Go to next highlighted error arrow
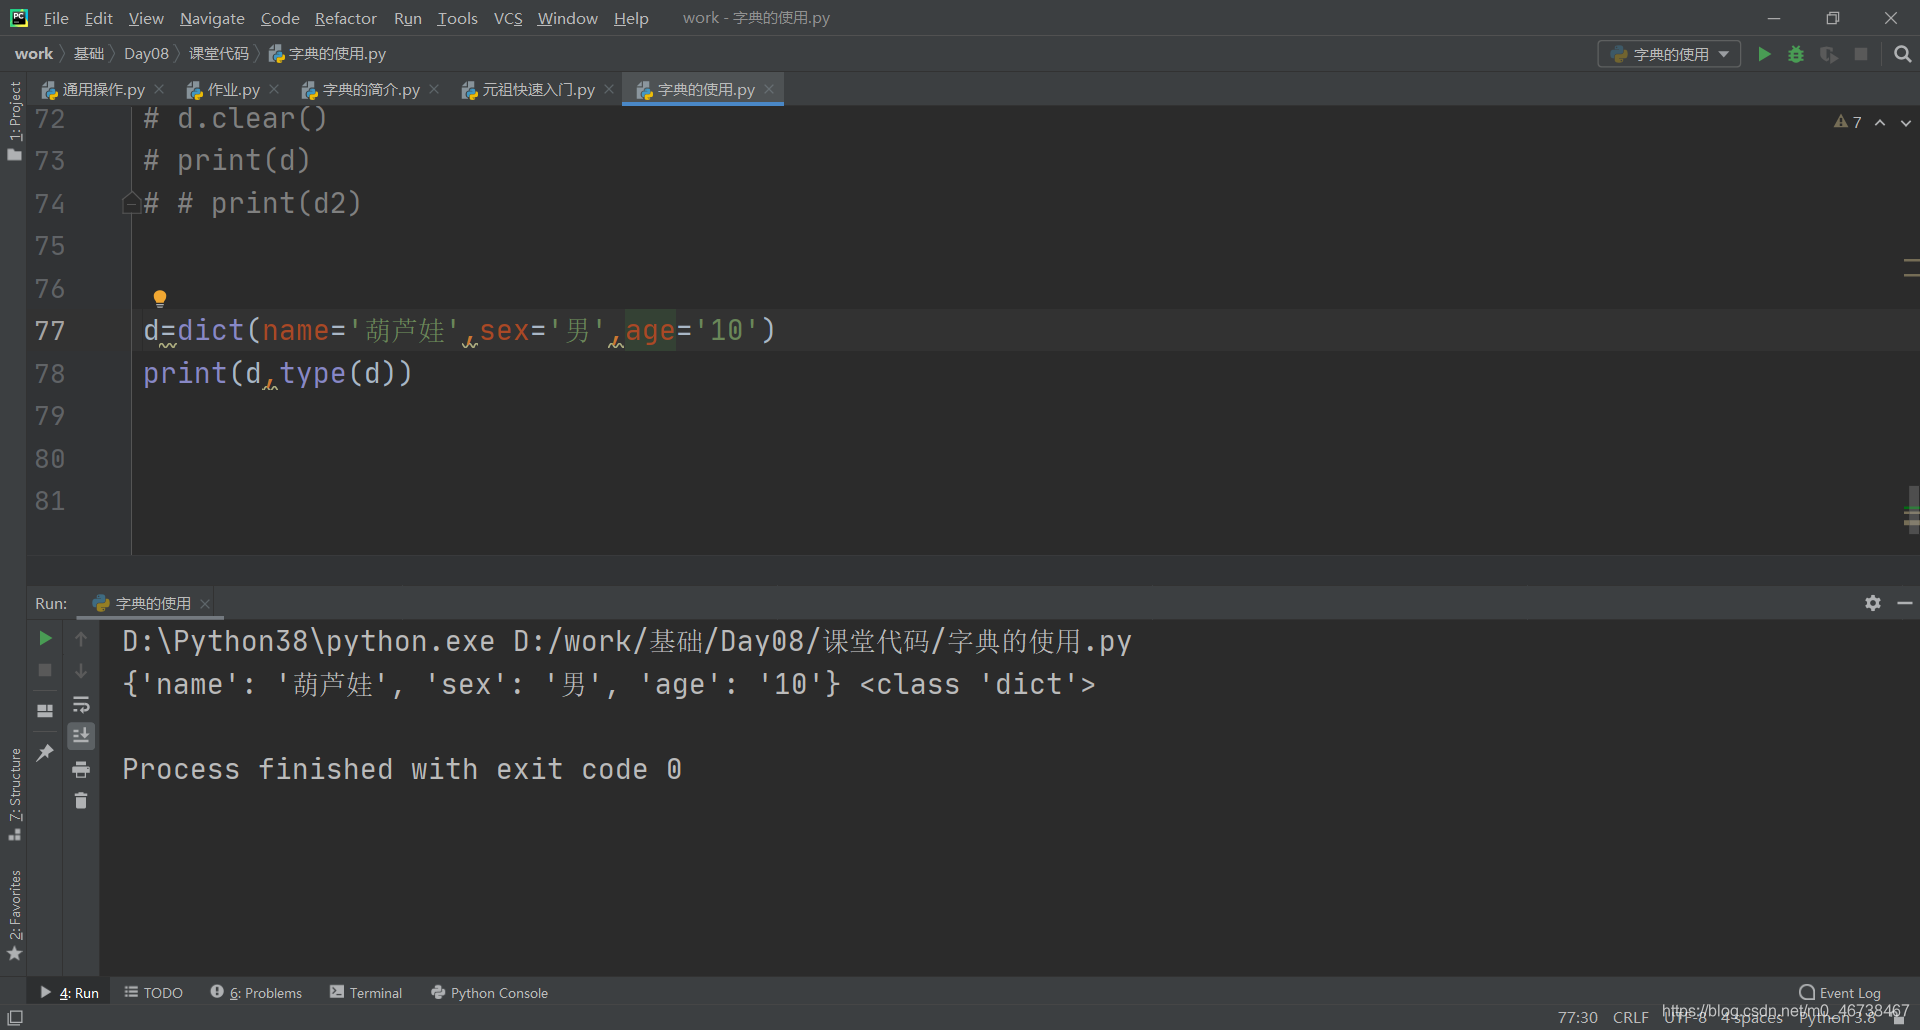The height and width of the screenshot is (1030, 1920). pos(1906,122)
